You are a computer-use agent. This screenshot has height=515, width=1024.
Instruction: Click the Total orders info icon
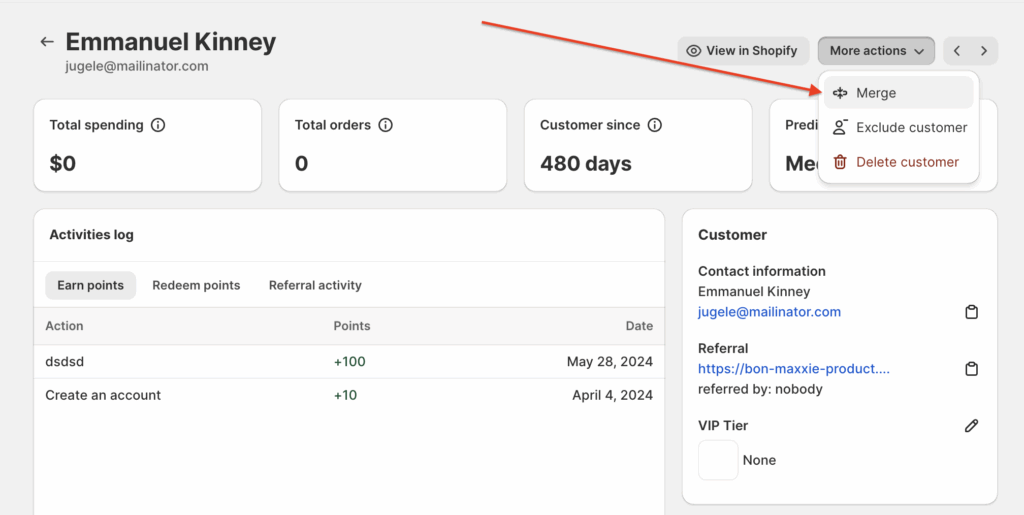385,126
